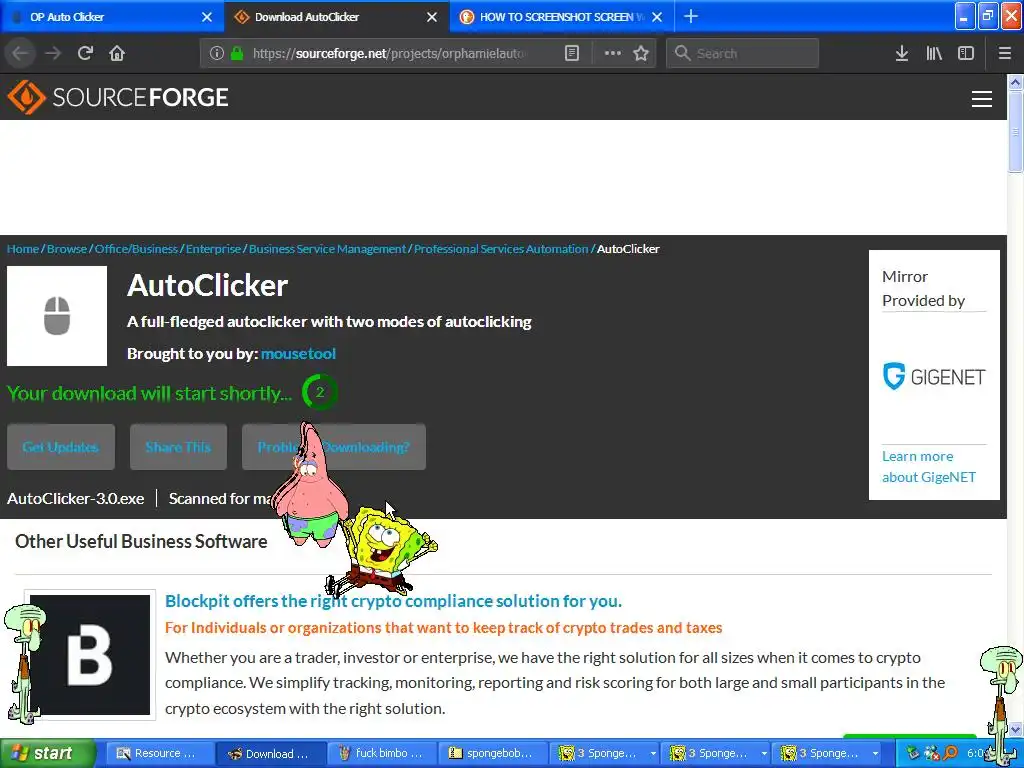Click the Share This button
Image resolution: width=1024 pixels, height=768 pixels.
(x=178, y=447)
